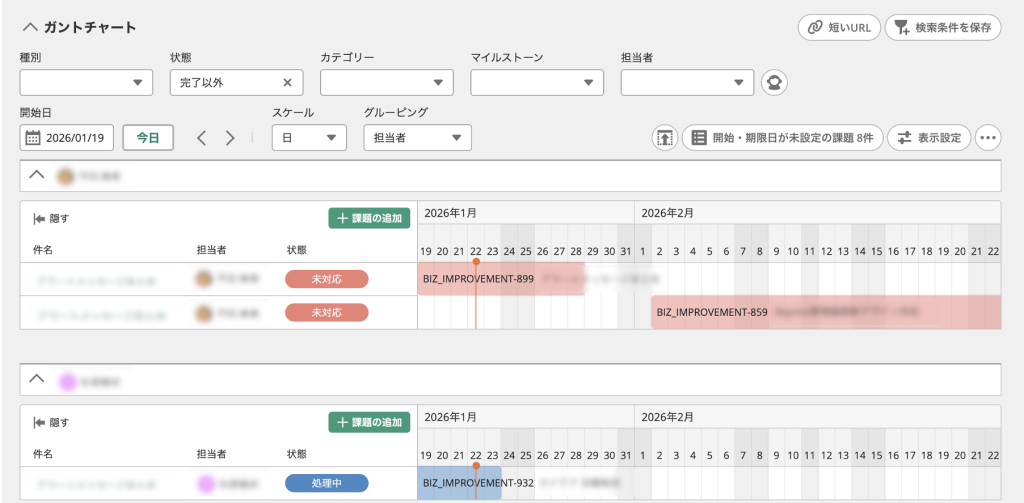Collapse the second assignee group
1024x503 pixels.
(37, 379)
